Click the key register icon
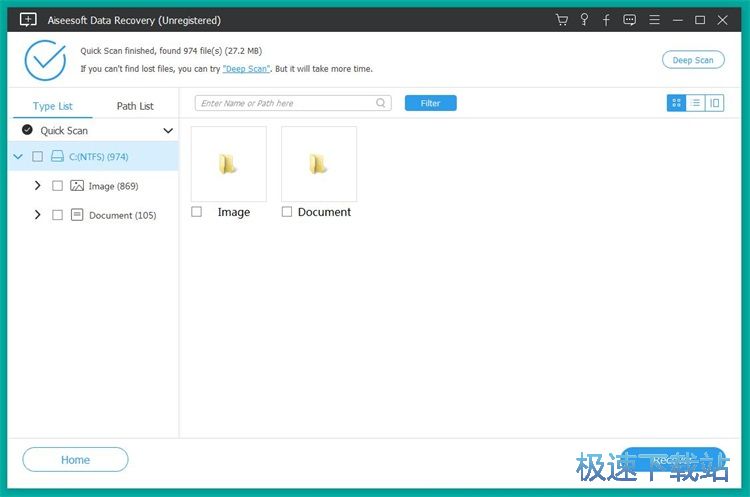750x497 pixels. tap(584, 20)
